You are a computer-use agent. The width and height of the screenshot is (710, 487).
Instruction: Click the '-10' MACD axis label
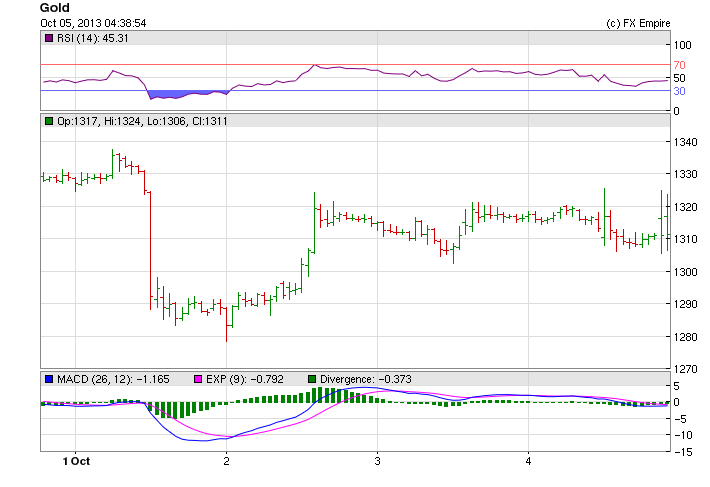click(x=682, y=435)
